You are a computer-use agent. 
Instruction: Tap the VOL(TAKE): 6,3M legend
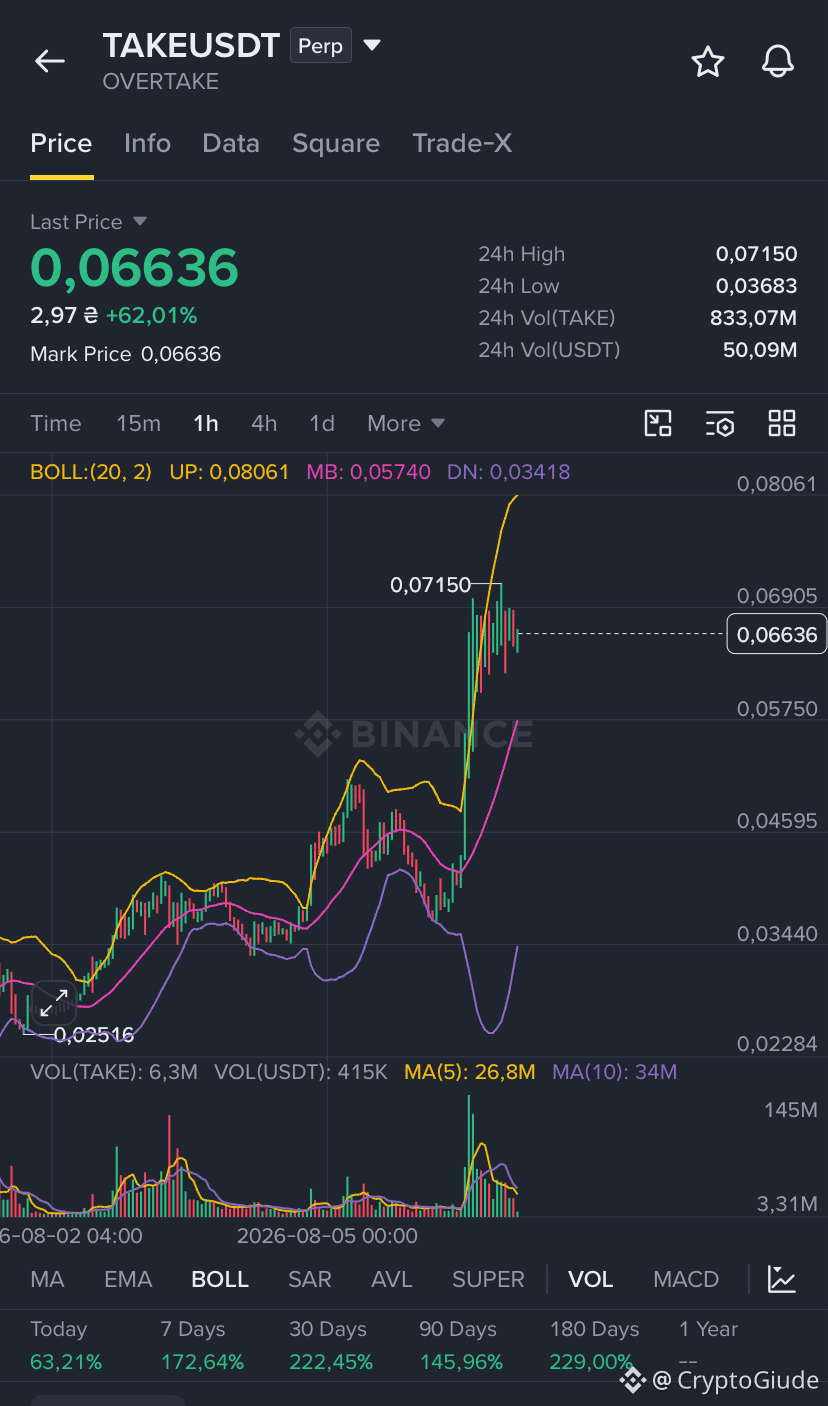(114, 1072)
